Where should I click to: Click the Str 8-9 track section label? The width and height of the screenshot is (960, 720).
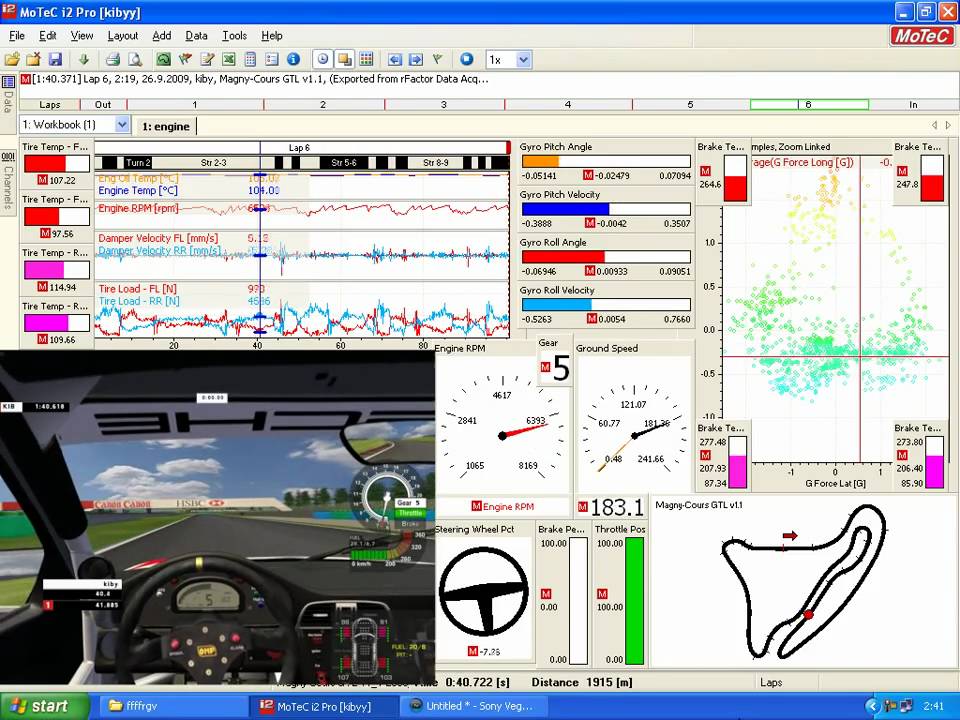(x=436, y=163)
